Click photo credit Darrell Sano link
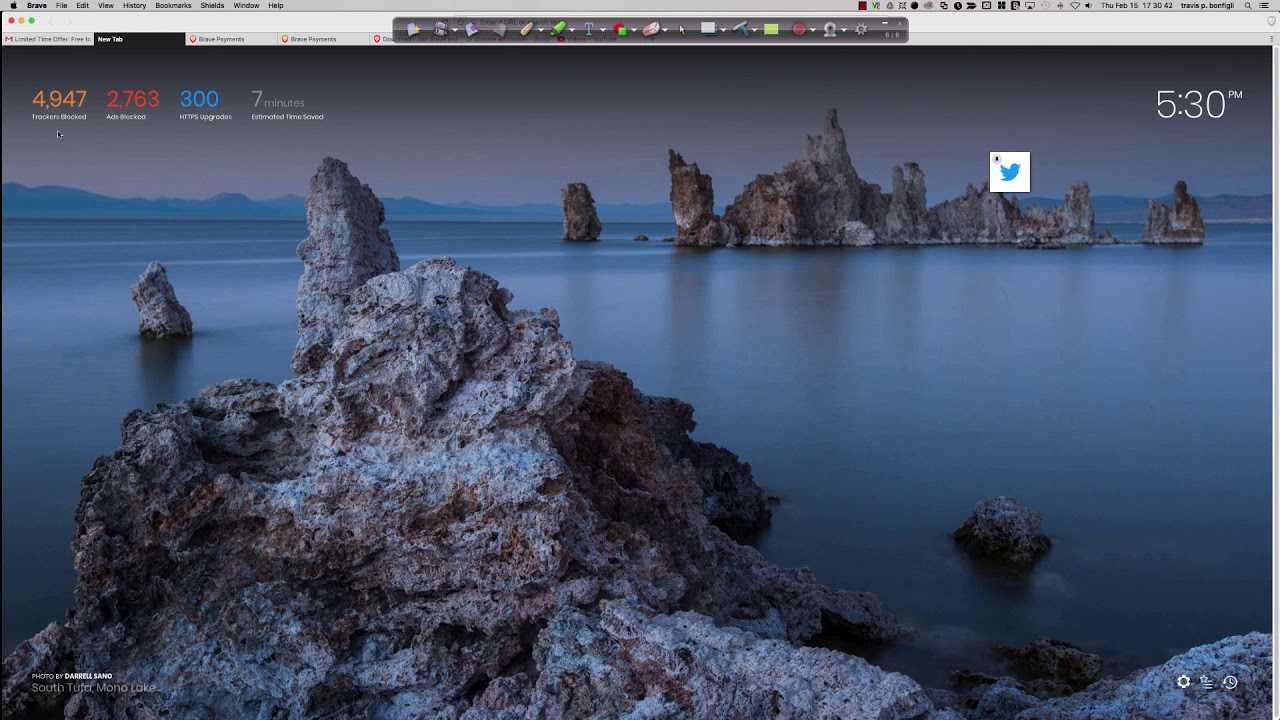Viewport: 1280px width, 720px height. 88,676
